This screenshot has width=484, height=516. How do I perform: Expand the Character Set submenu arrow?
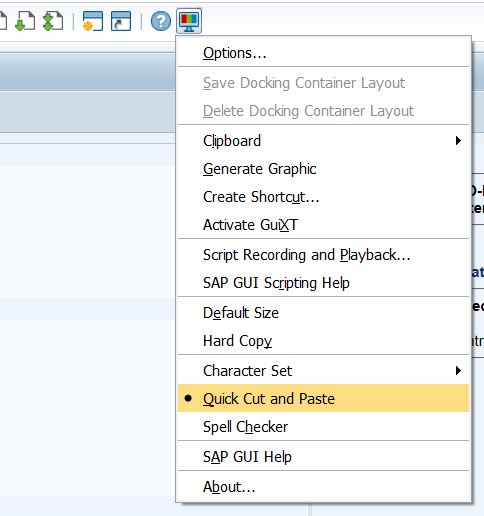[x=458, y=370]
